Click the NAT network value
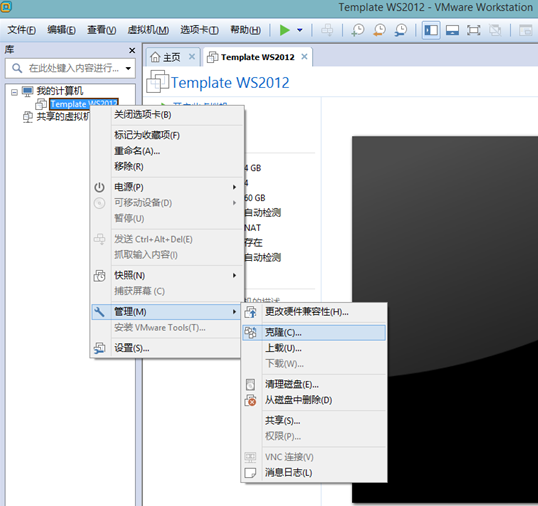 click(x=253, y=228)
